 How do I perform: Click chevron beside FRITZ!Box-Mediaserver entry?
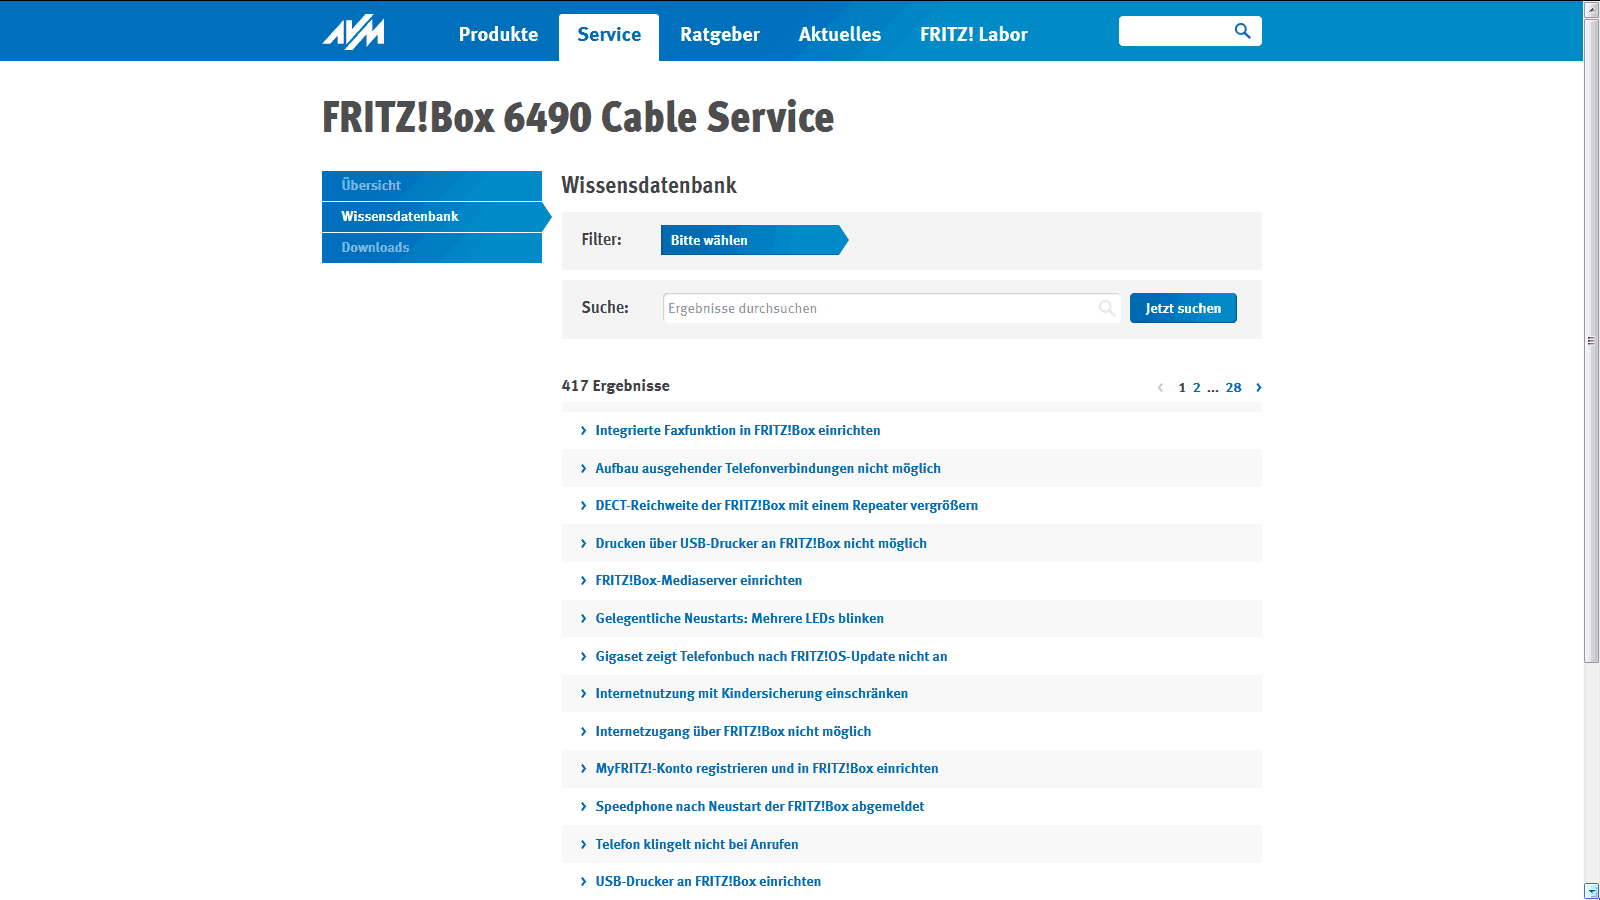point(583,581)
